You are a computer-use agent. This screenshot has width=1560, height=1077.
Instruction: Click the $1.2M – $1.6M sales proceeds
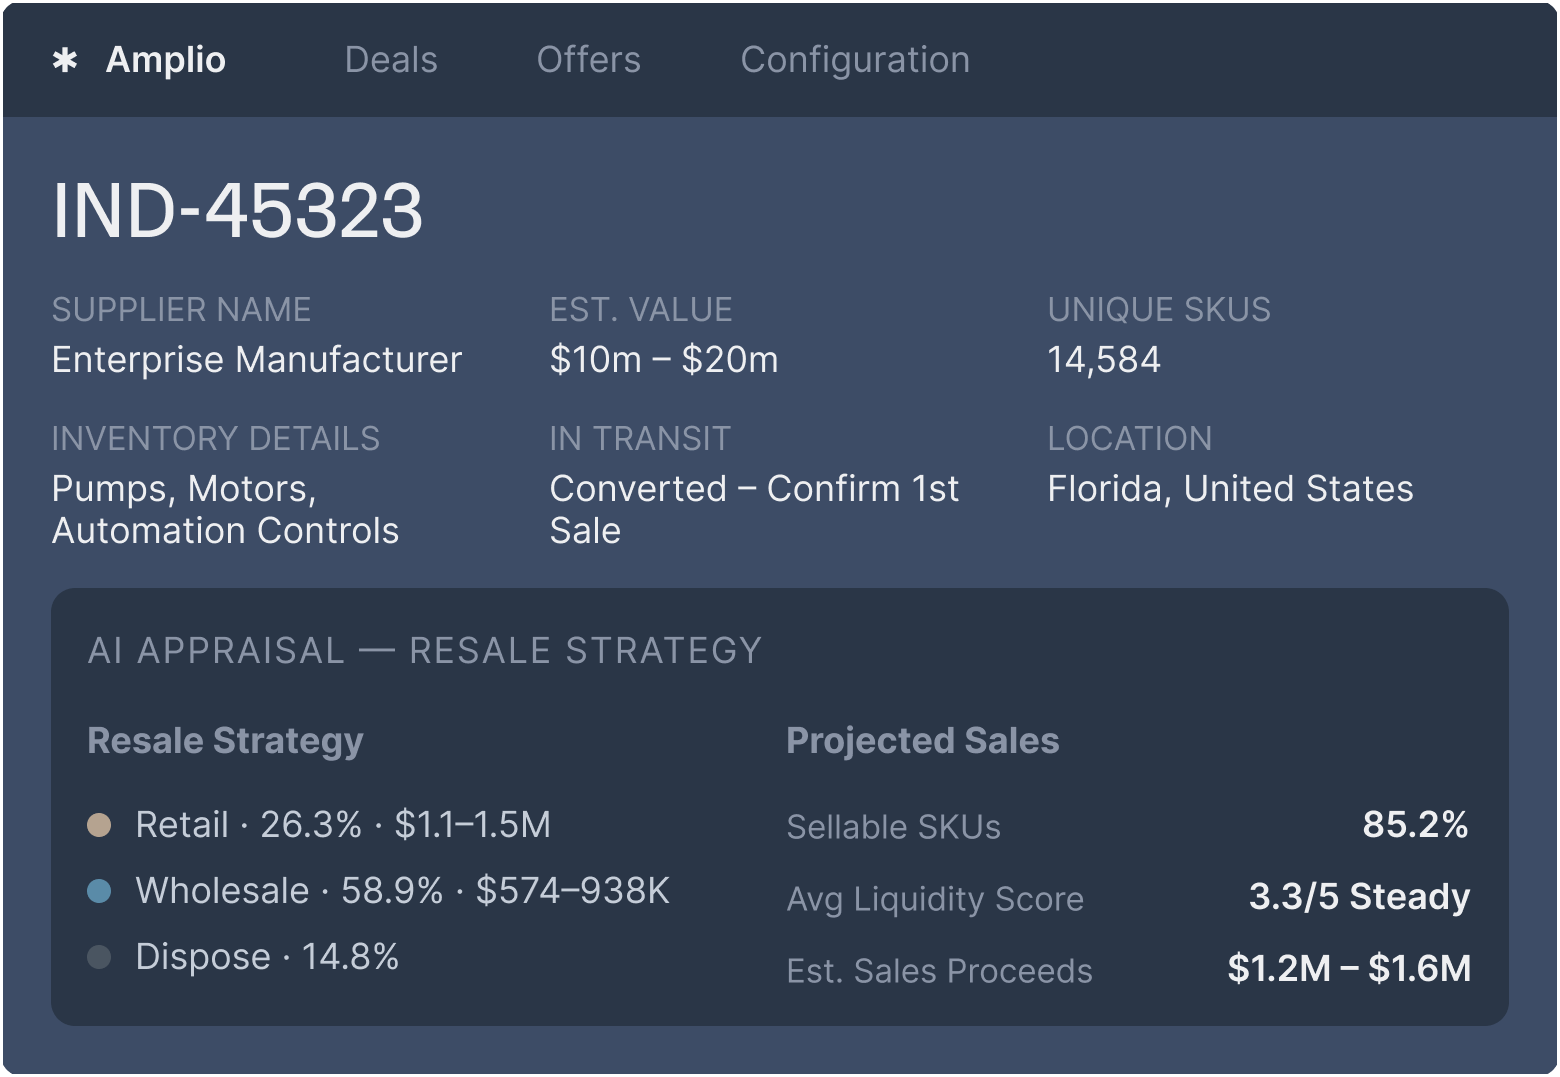(1349, 969)
